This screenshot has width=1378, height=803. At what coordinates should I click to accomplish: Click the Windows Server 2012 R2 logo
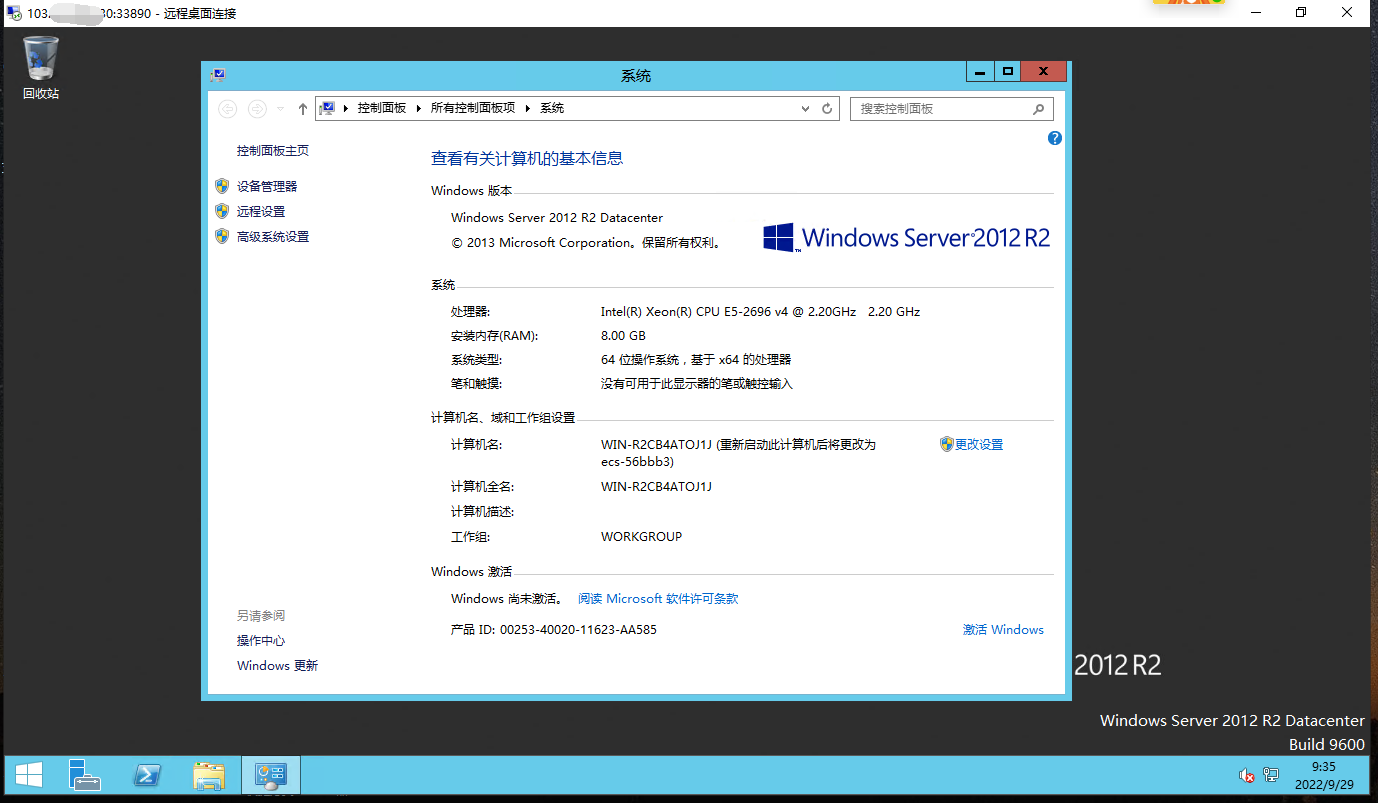tap(906, 238)
